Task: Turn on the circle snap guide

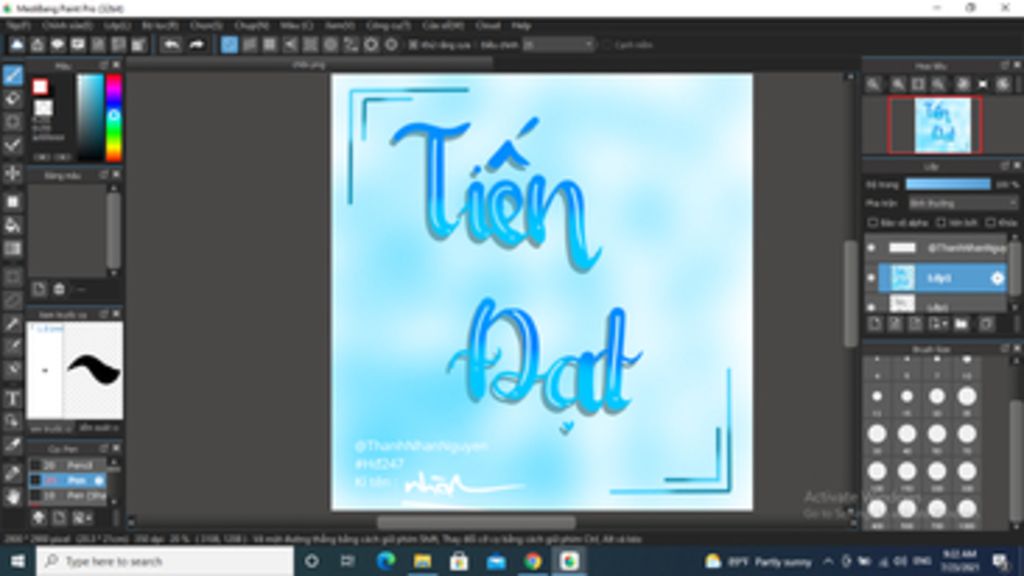Action: (x=330, y=44)
